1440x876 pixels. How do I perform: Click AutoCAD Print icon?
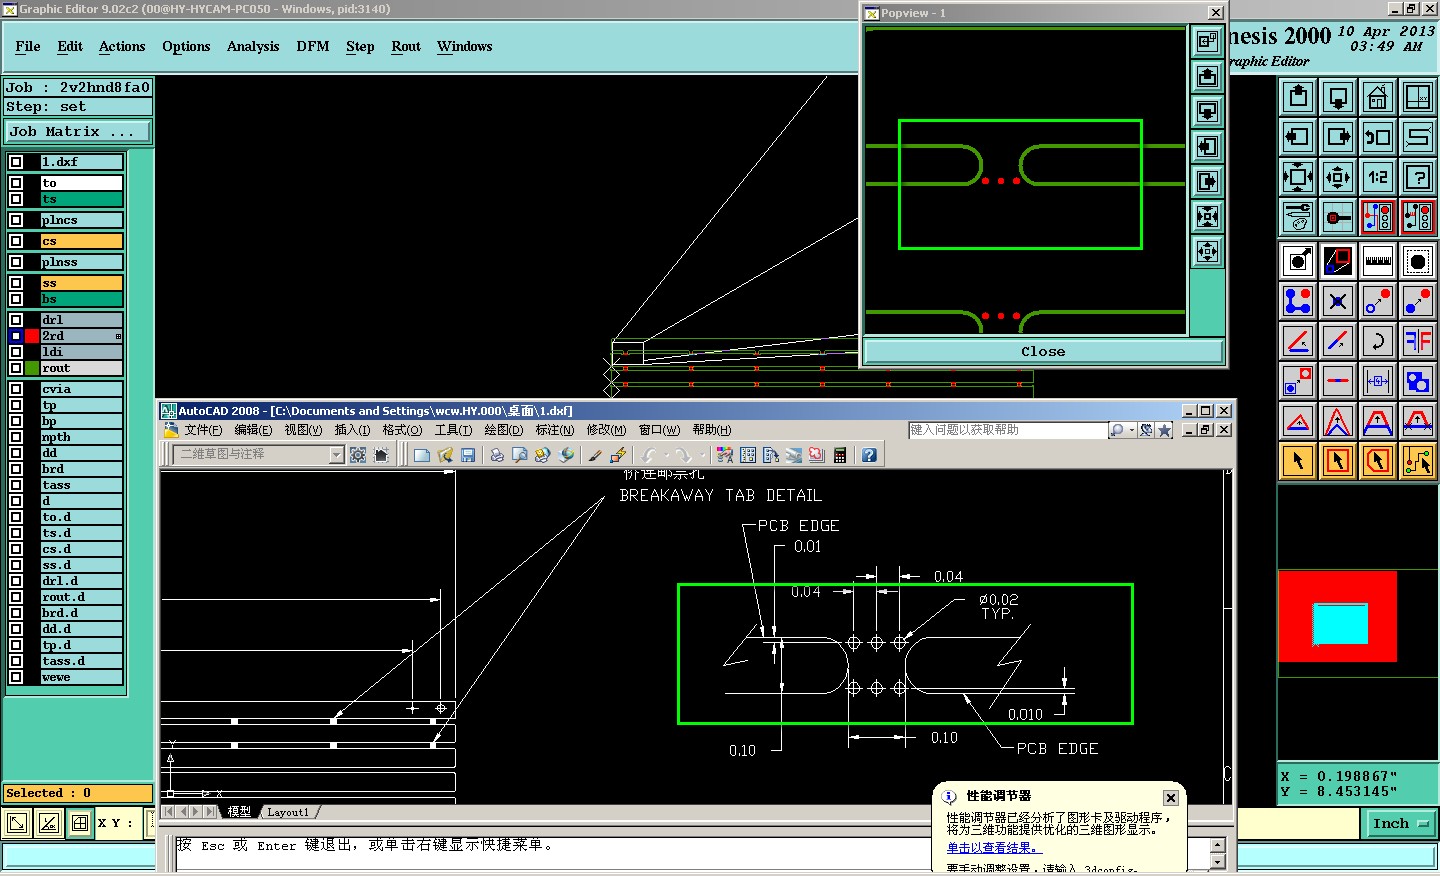[497, 455]
